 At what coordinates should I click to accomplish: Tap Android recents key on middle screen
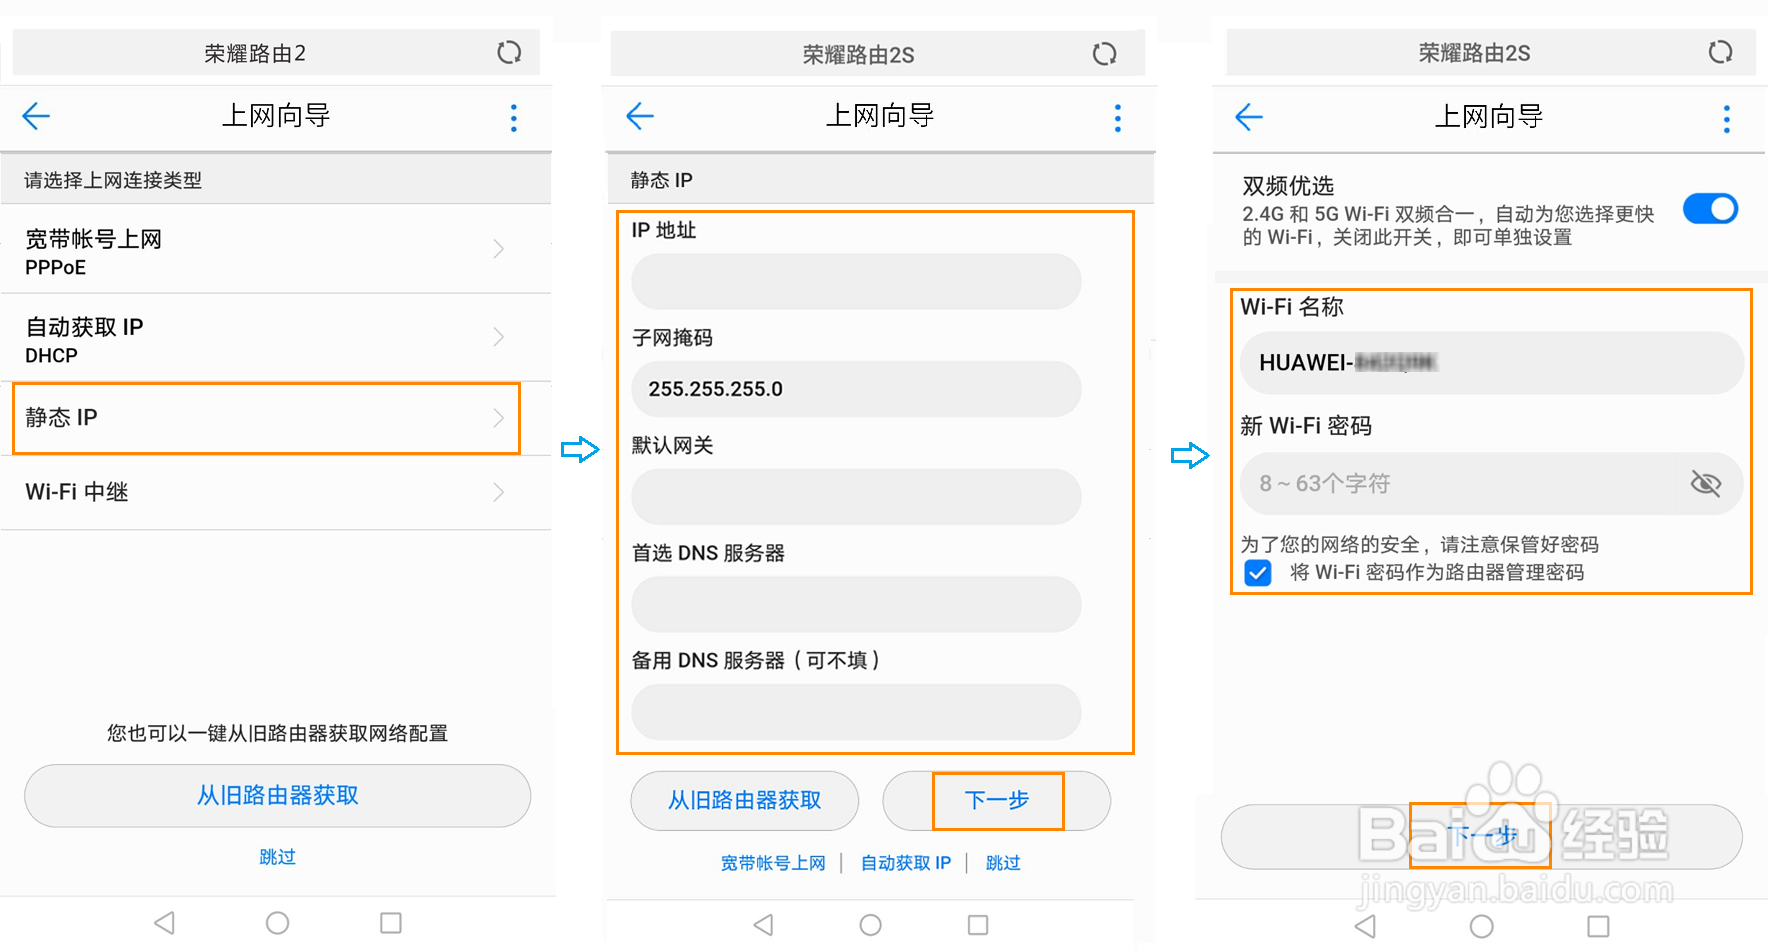[978, 925]
